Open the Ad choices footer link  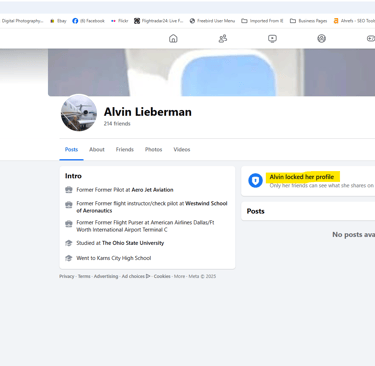(x=136, y=276)
